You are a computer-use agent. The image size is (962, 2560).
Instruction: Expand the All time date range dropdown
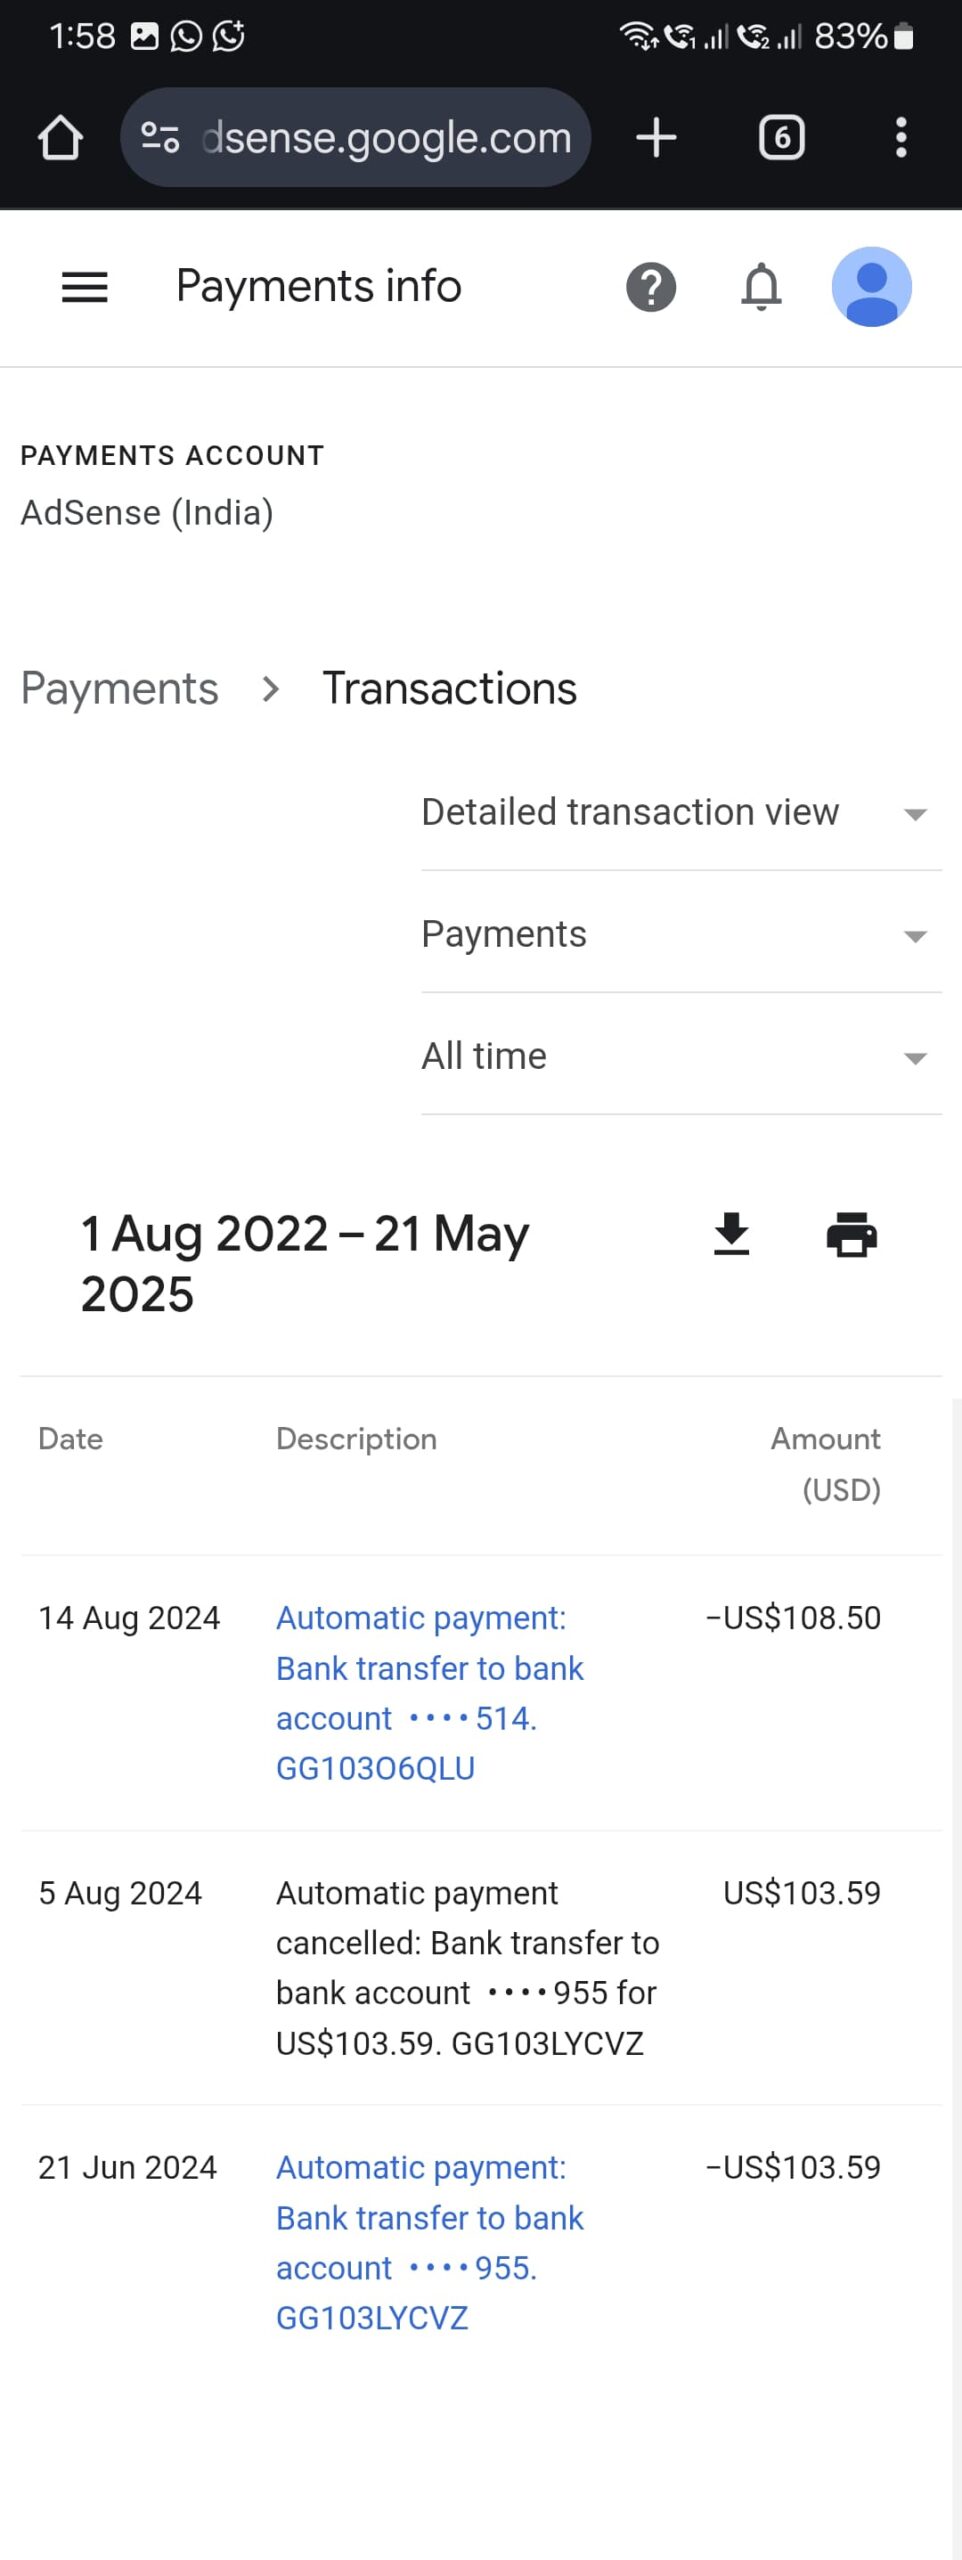681,1057
